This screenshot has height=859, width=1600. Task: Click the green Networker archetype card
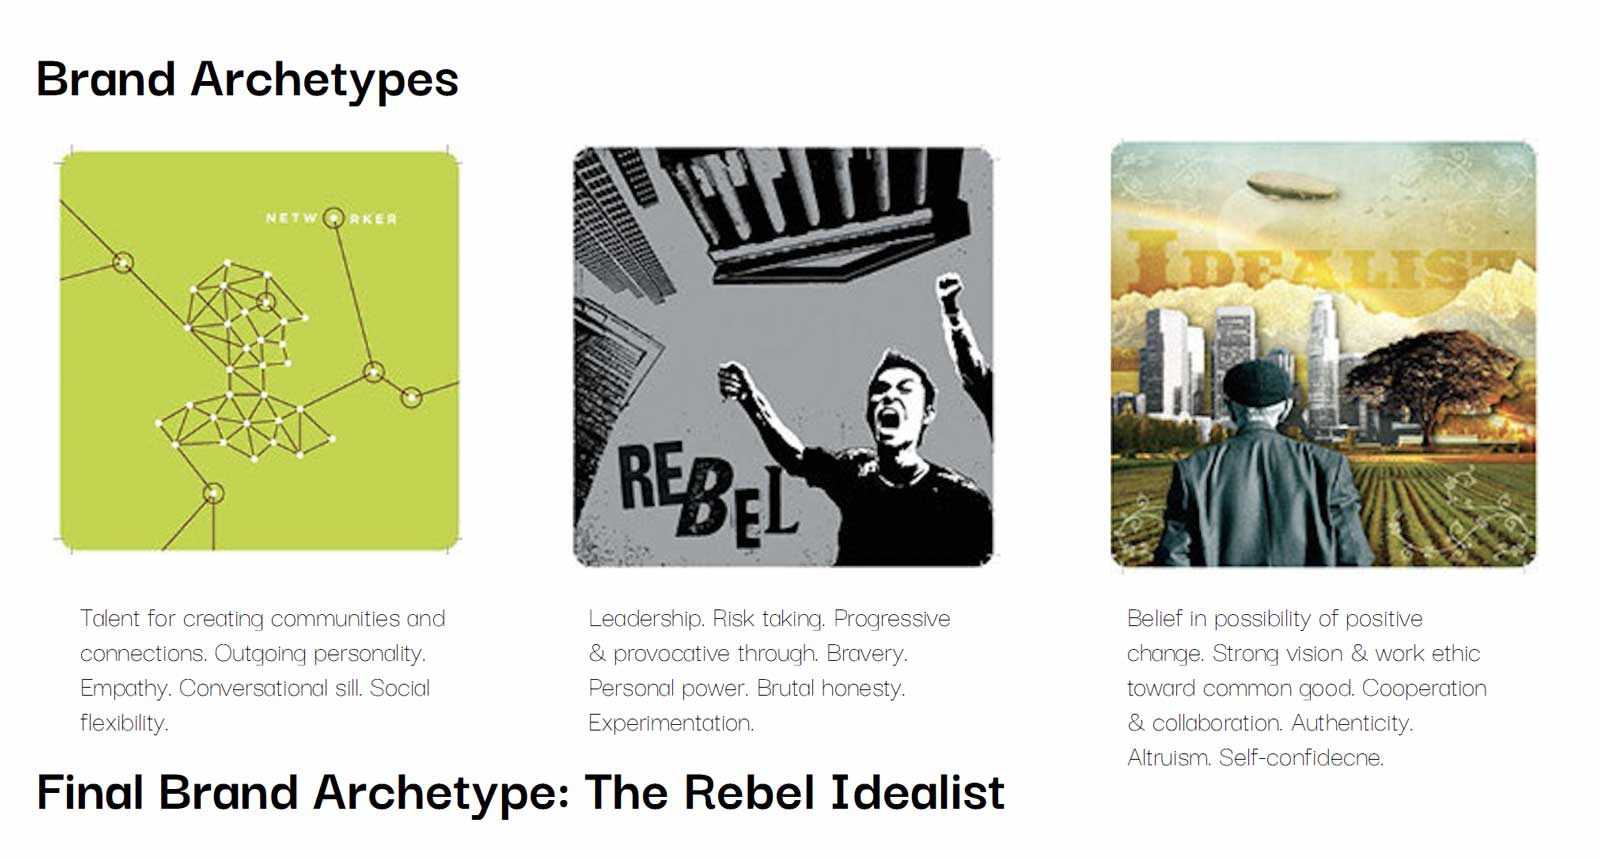[260, 350]
